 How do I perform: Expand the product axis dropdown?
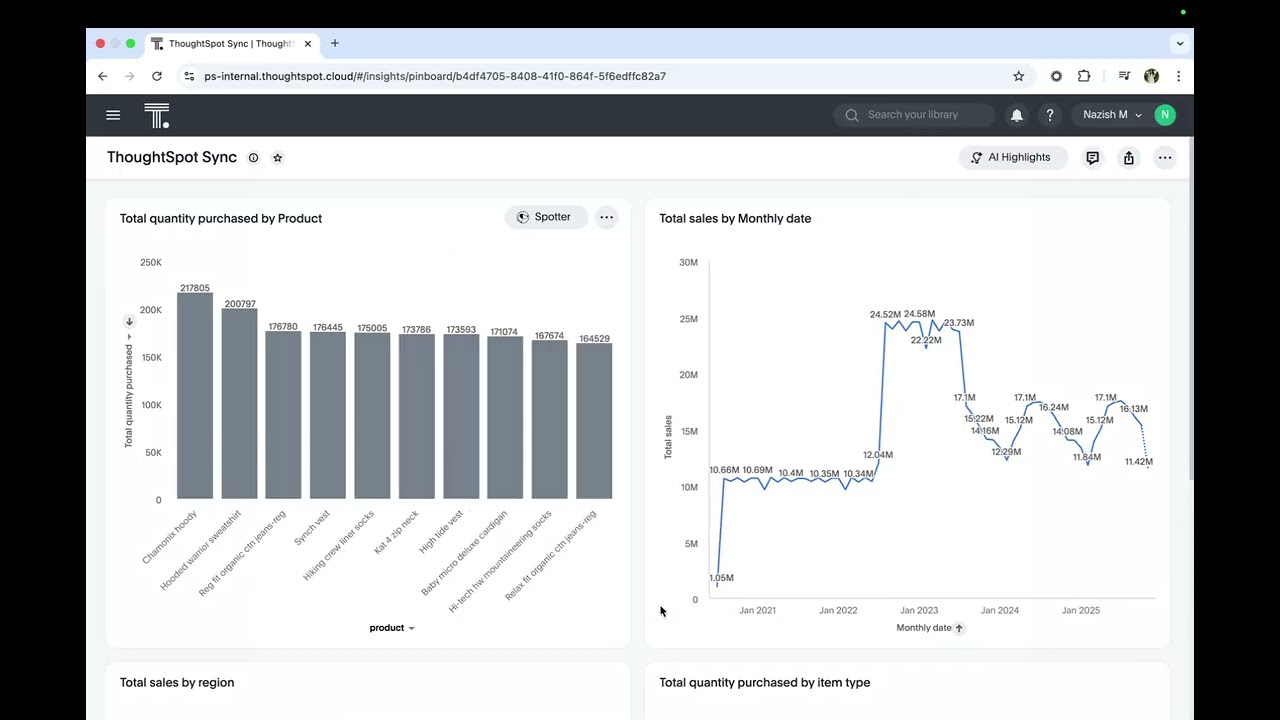point(411,628)
